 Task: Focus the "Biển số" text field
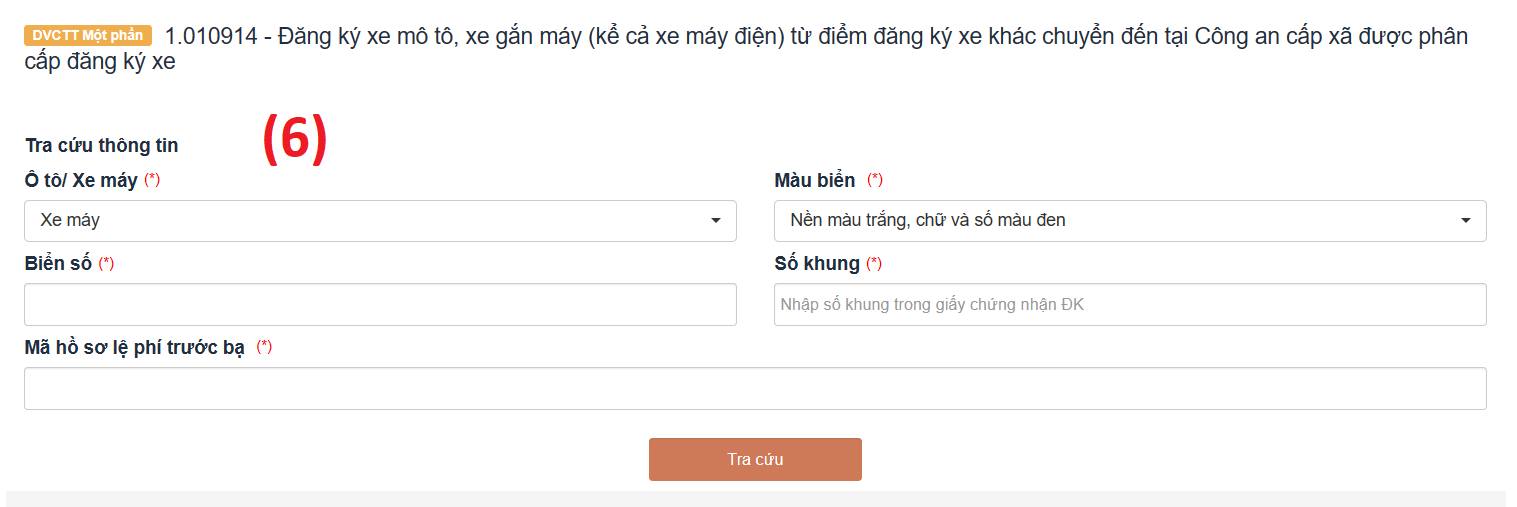point(380,304)
